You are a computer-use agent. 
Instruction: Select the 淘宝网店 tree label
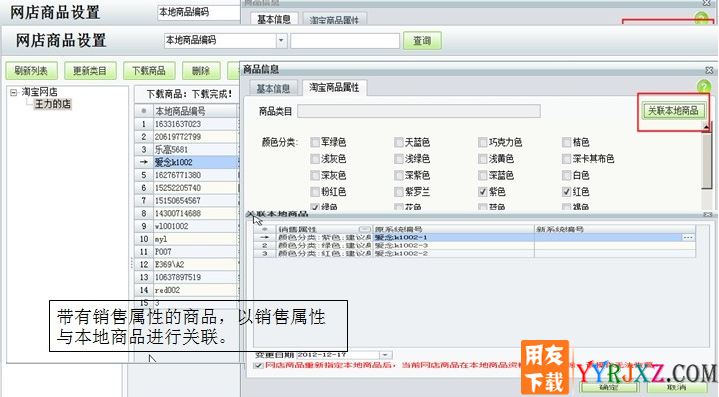click(39, 92)
